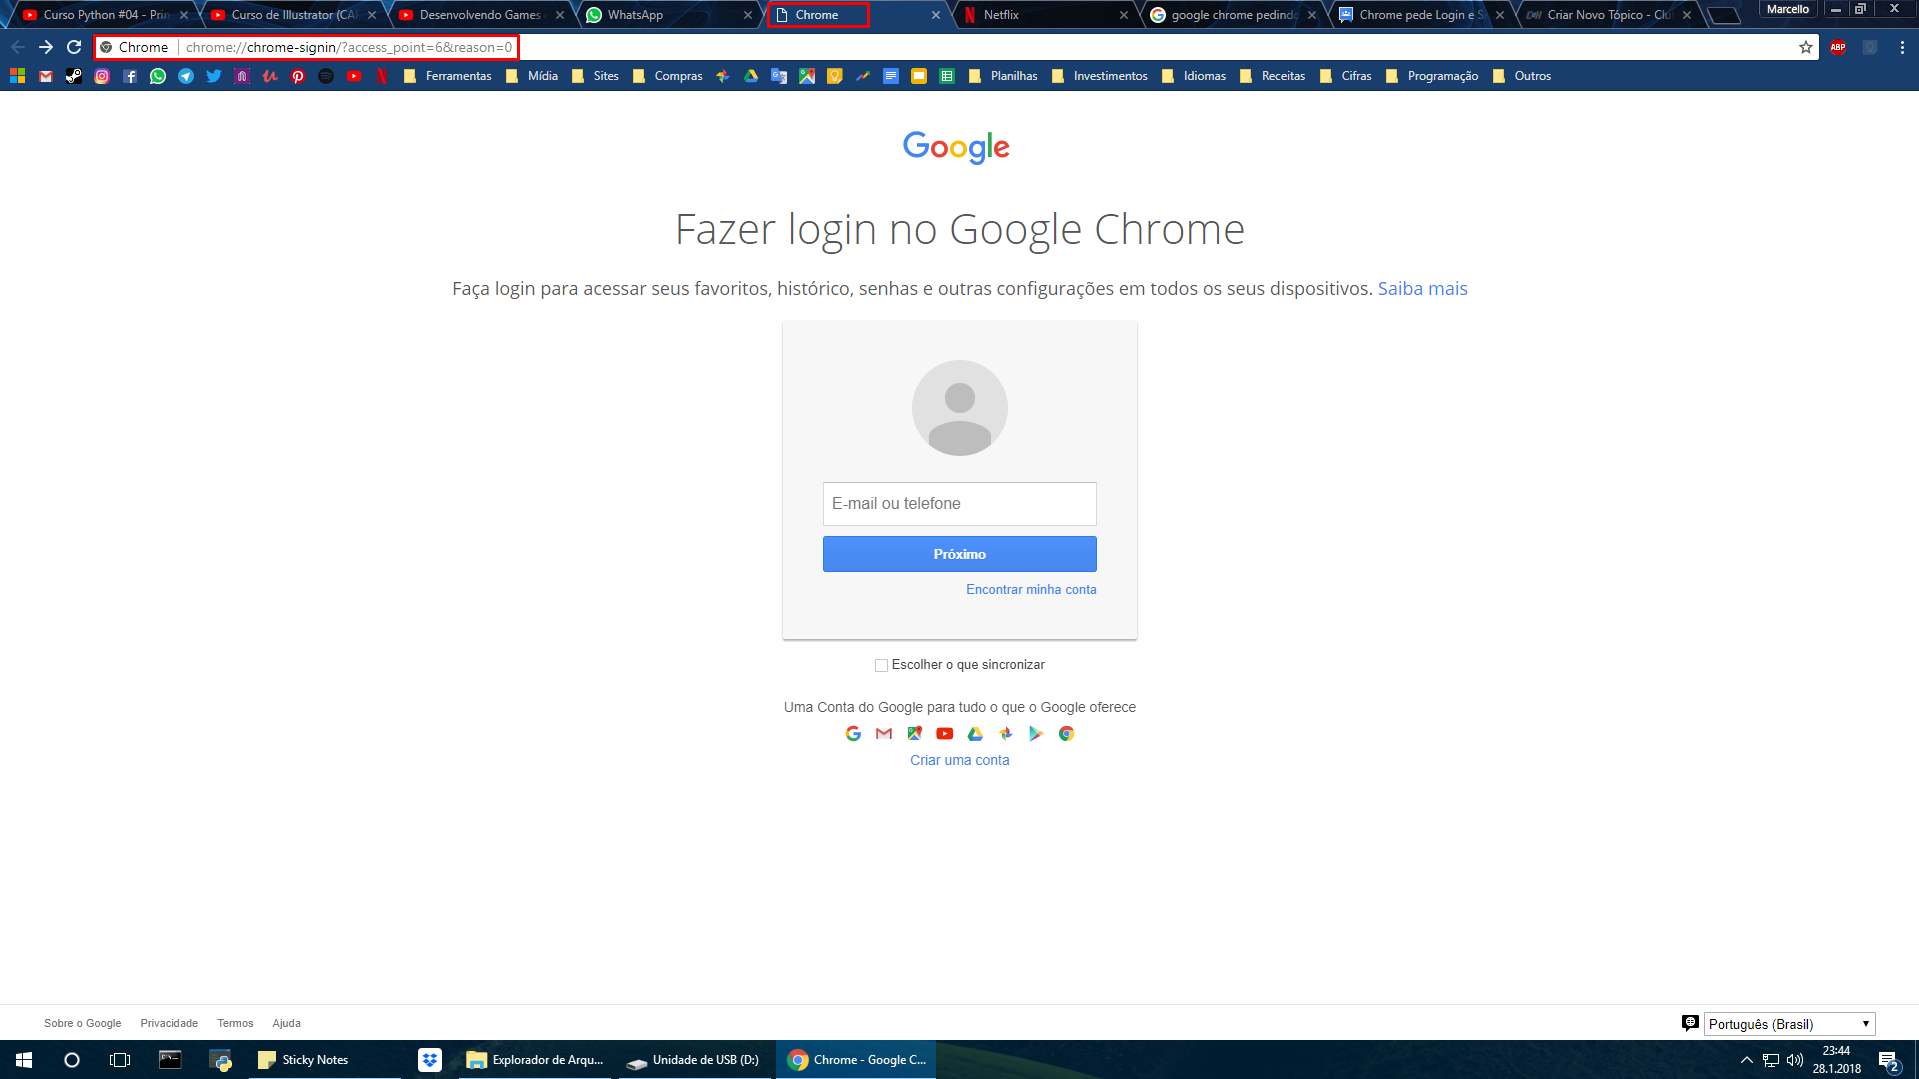The height and width of the screenshot is (1079, 1919).
Task: Open the Instagram bookmark icon
Action: pyautogui.click(x=102, y=76)
